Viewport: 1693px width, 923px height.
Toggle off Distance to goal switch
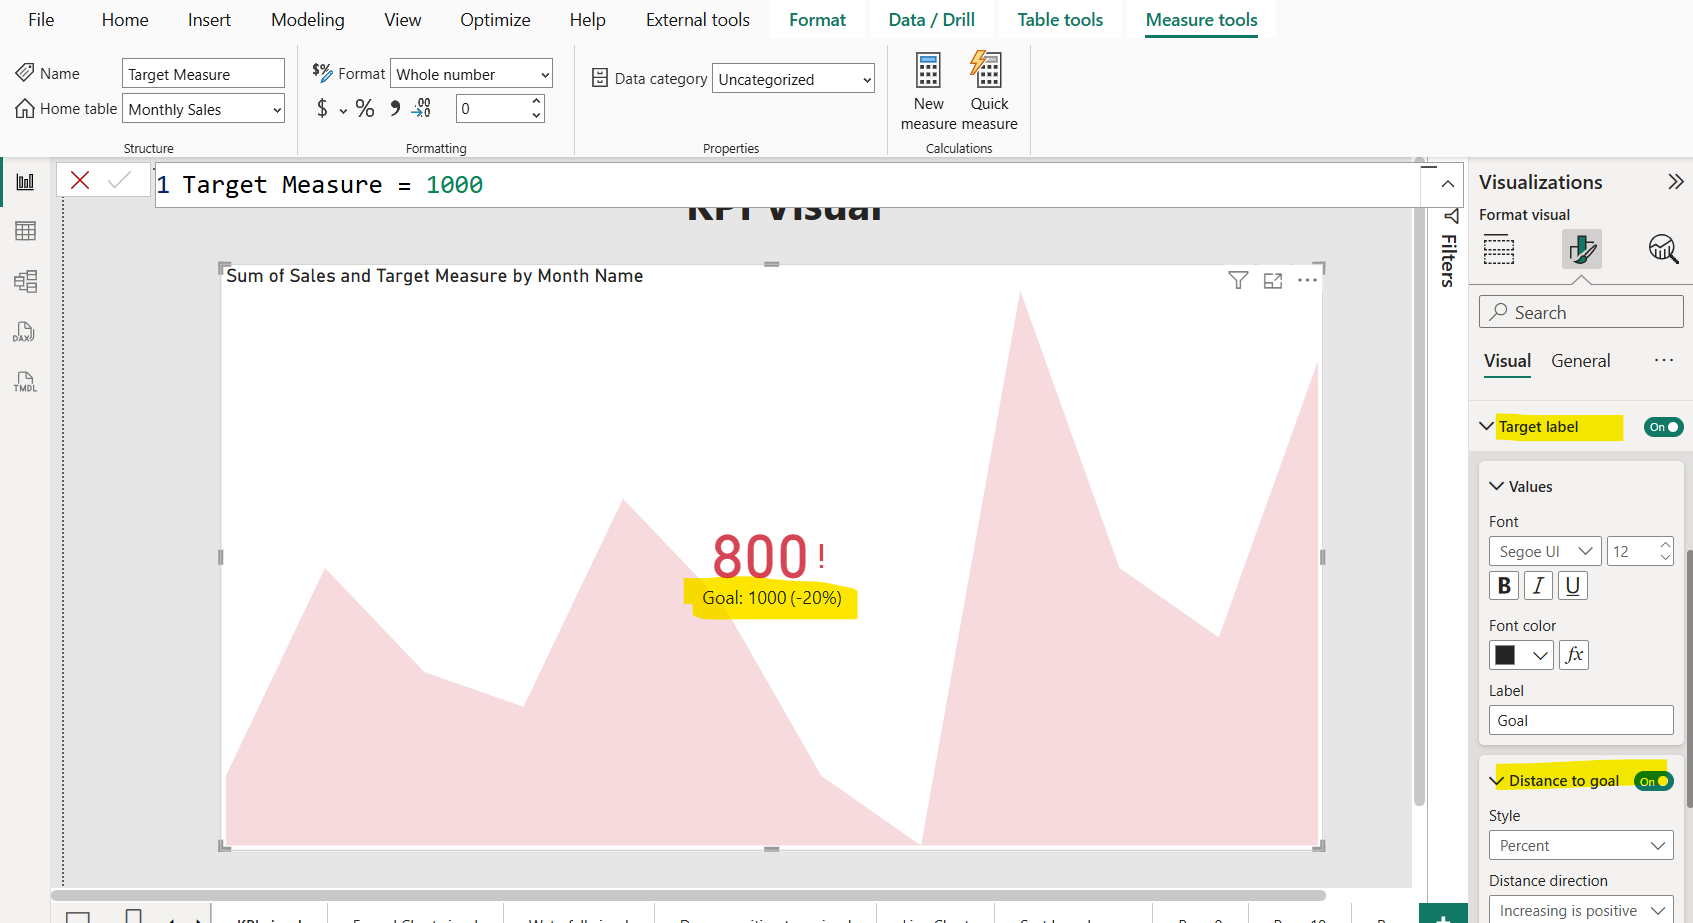pos(1653,781)
